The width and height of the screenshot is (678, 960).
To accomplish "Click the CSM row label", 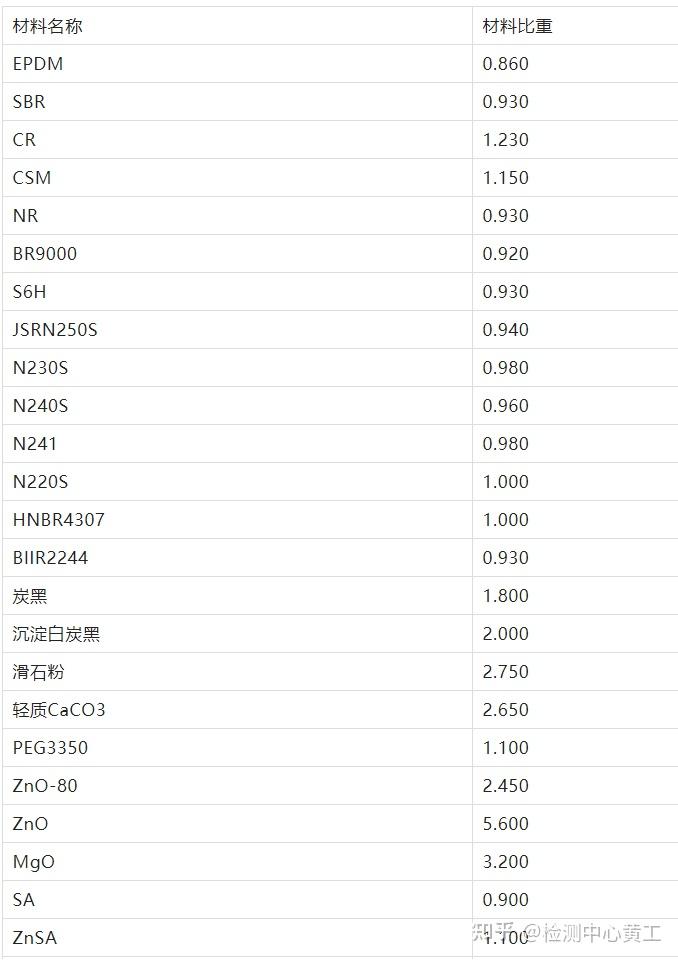I will pyautogui.click(x=32, y=178).
